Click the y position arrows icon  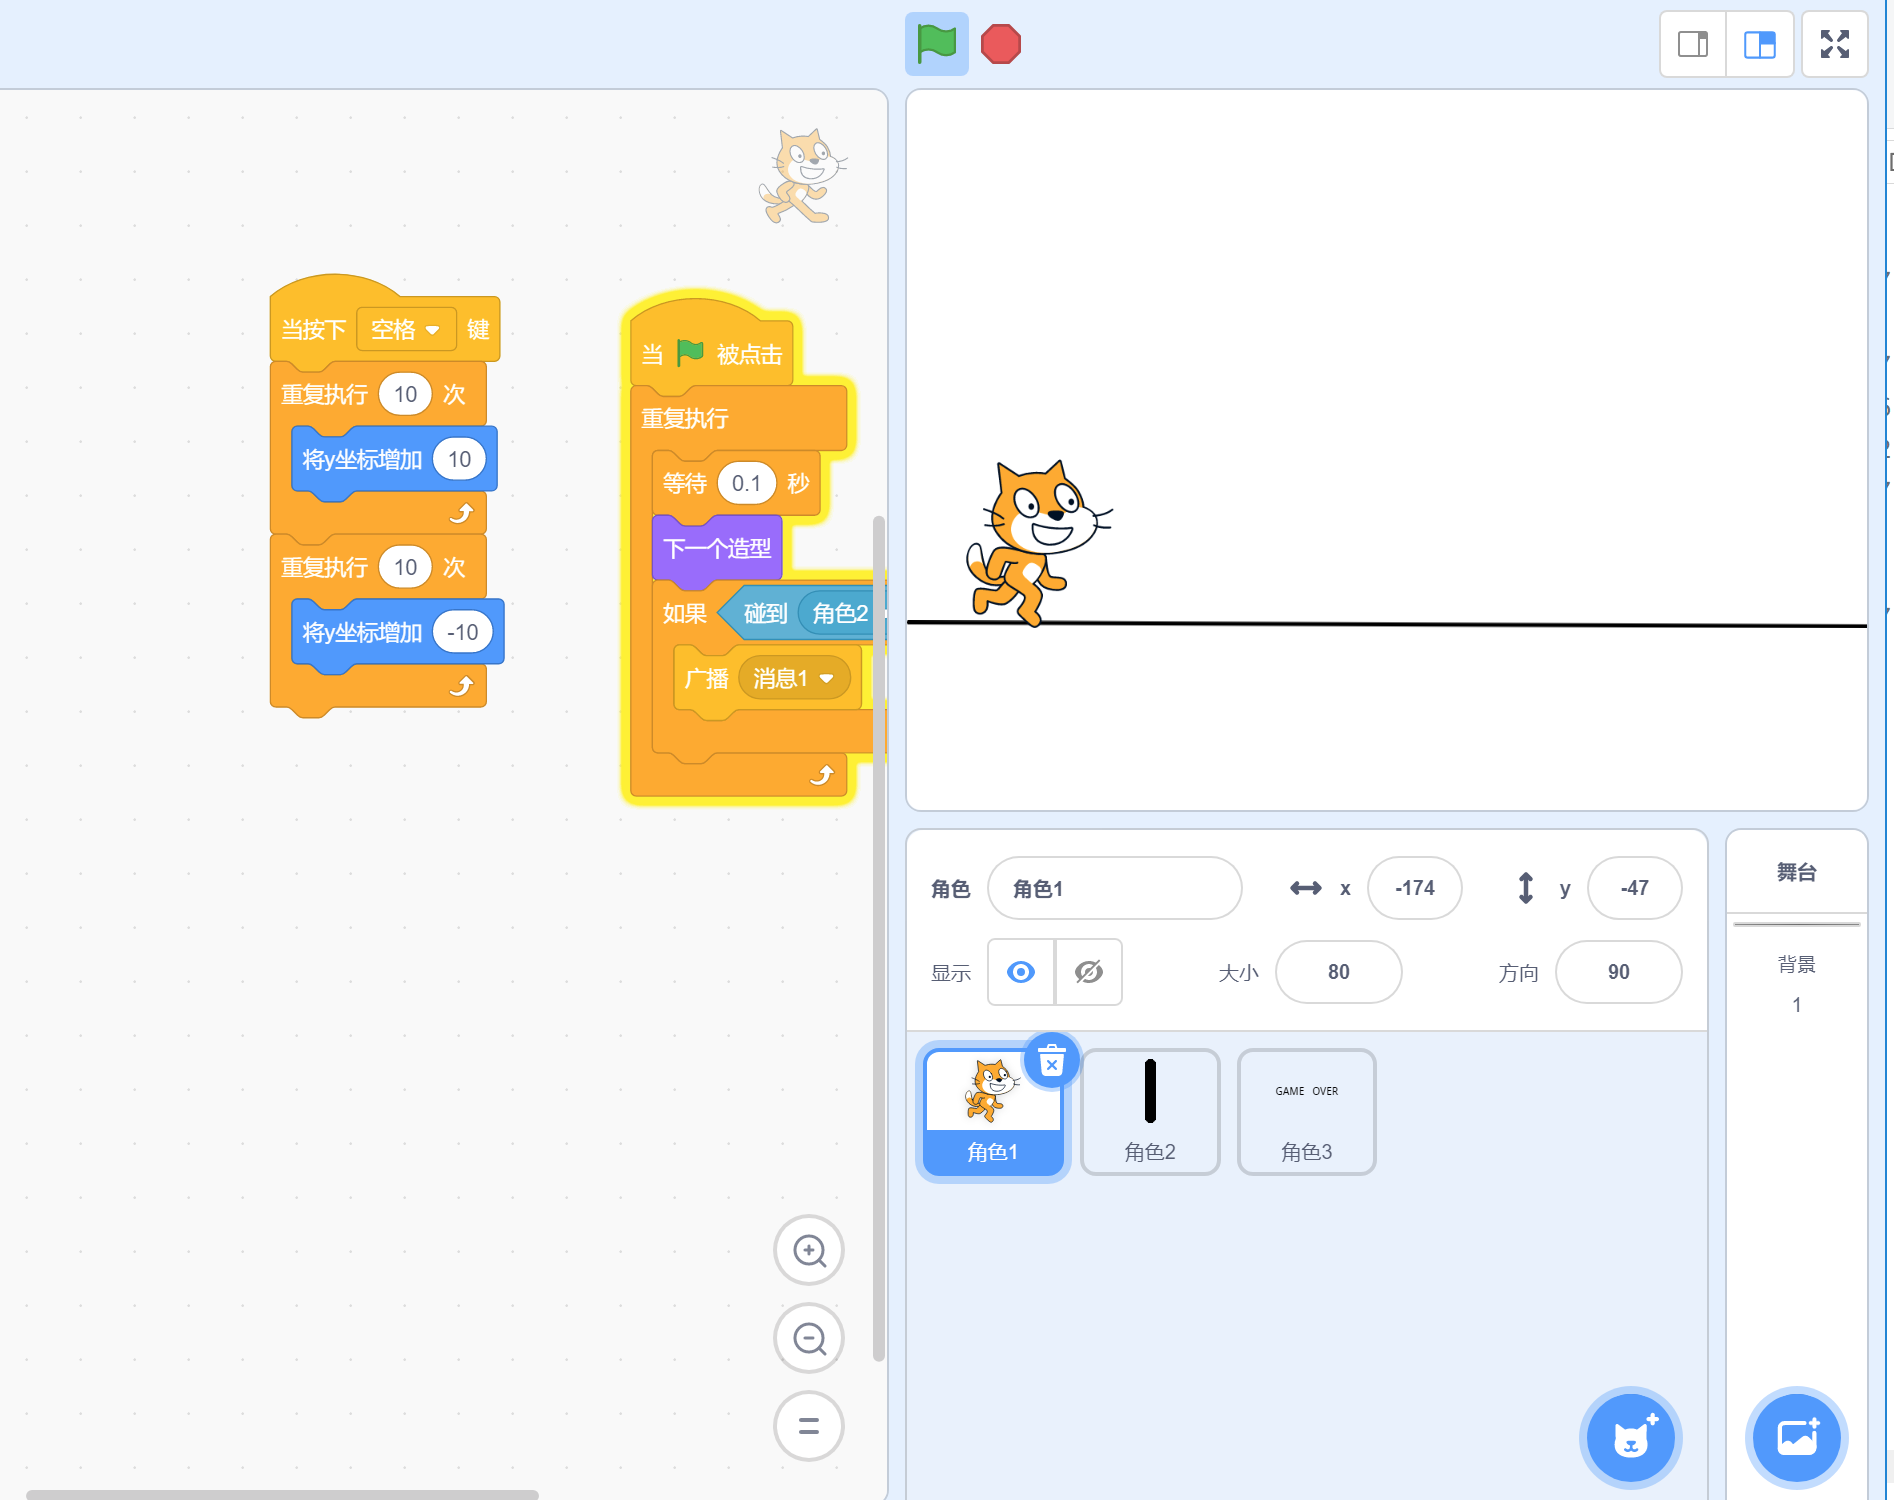1525,888
